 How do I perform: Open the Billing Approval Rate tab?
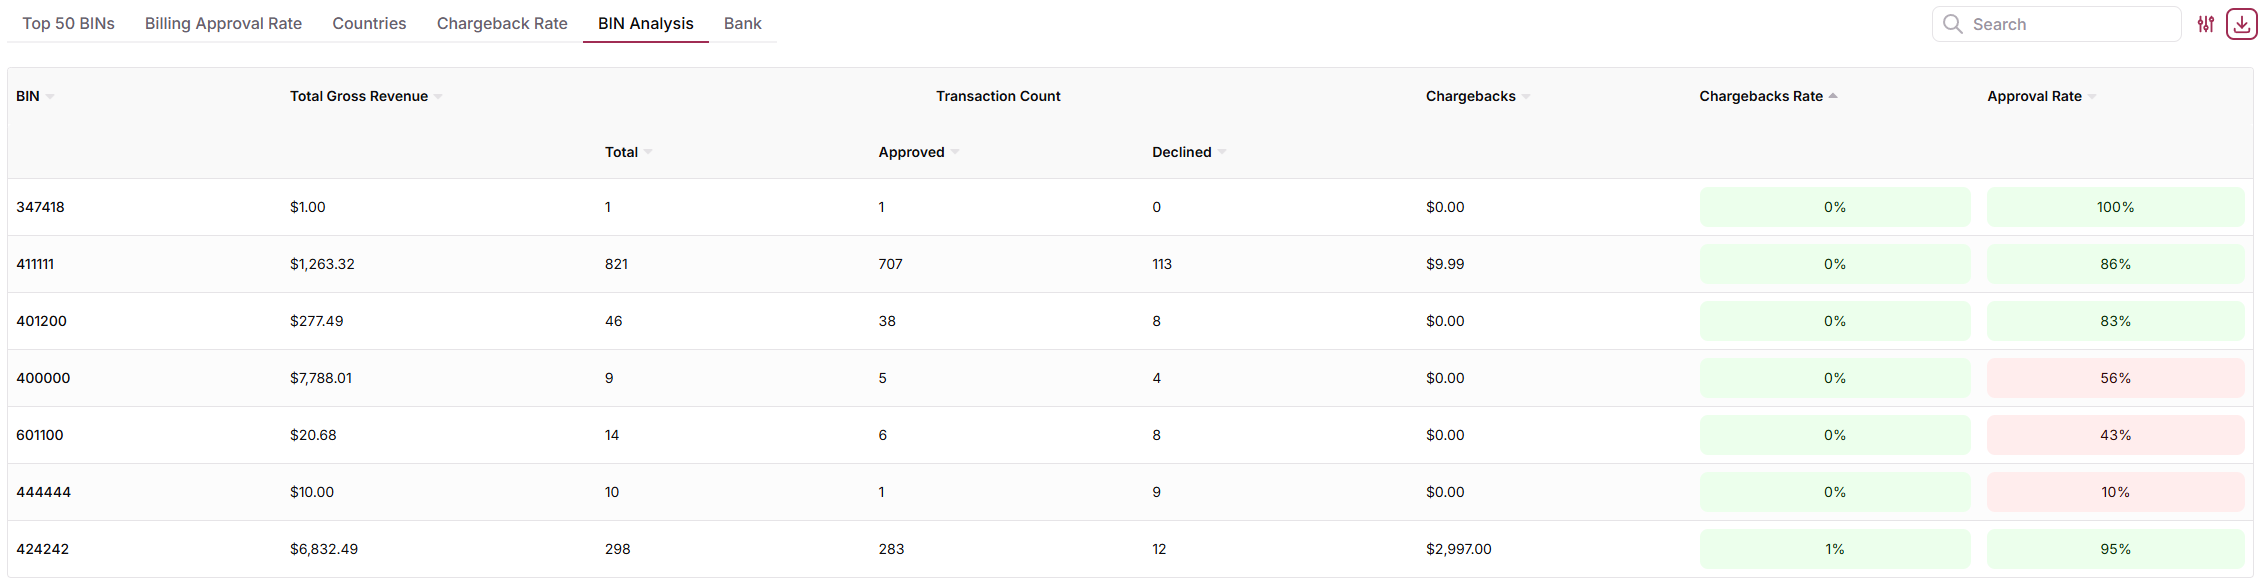tap(223, 23)
